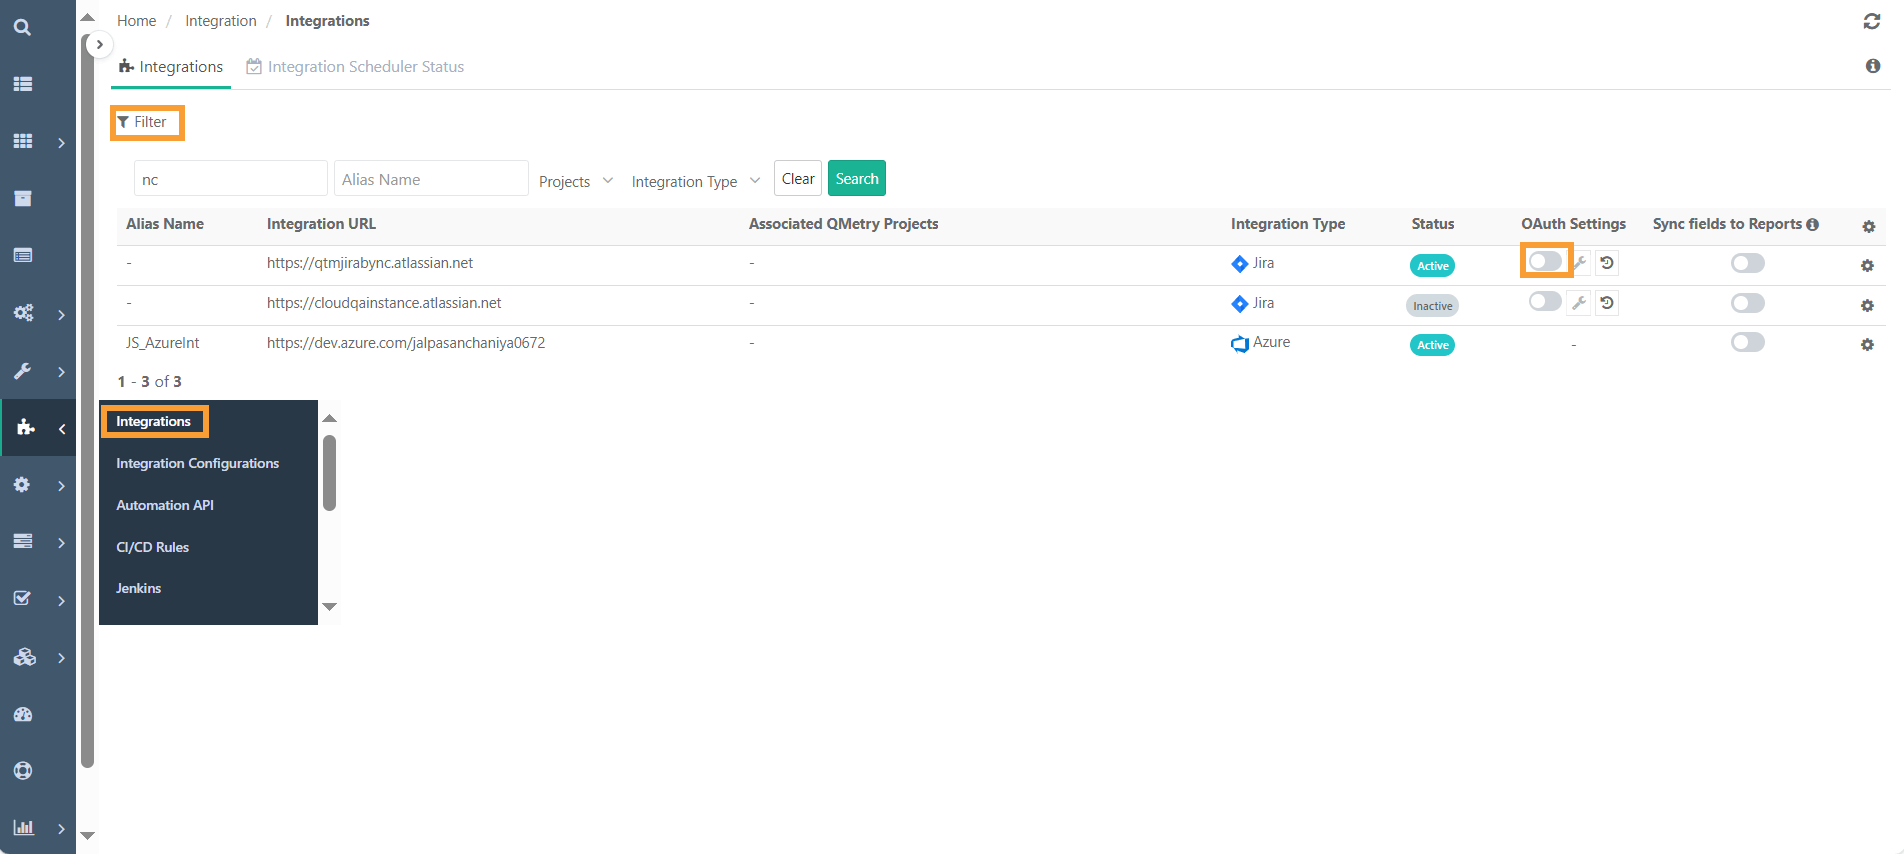Click the Inactive status badge
The width and height of the screenshot is (1904, 854).
(1432, 306)
